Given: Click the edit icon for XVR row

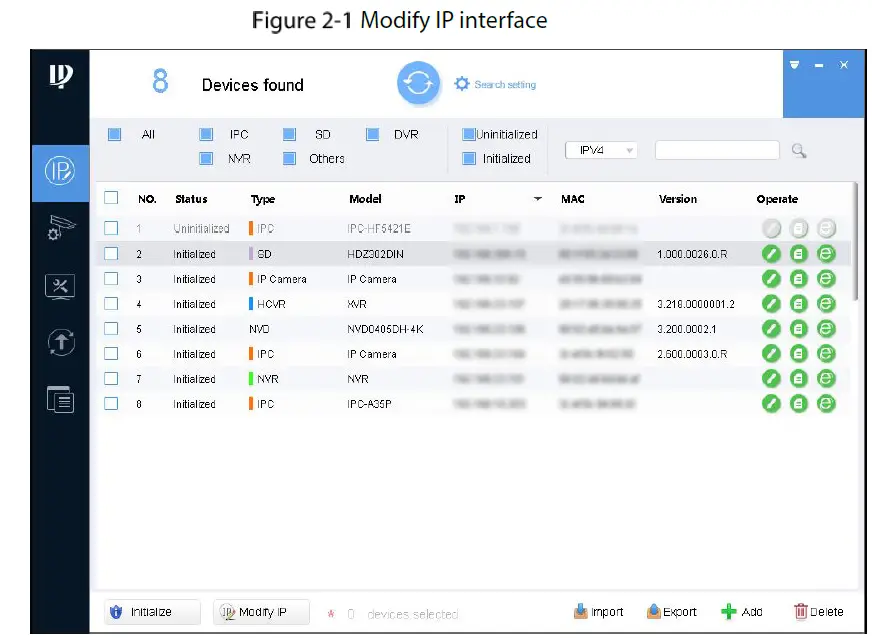Looking at the screenshot, I should 771,304.
